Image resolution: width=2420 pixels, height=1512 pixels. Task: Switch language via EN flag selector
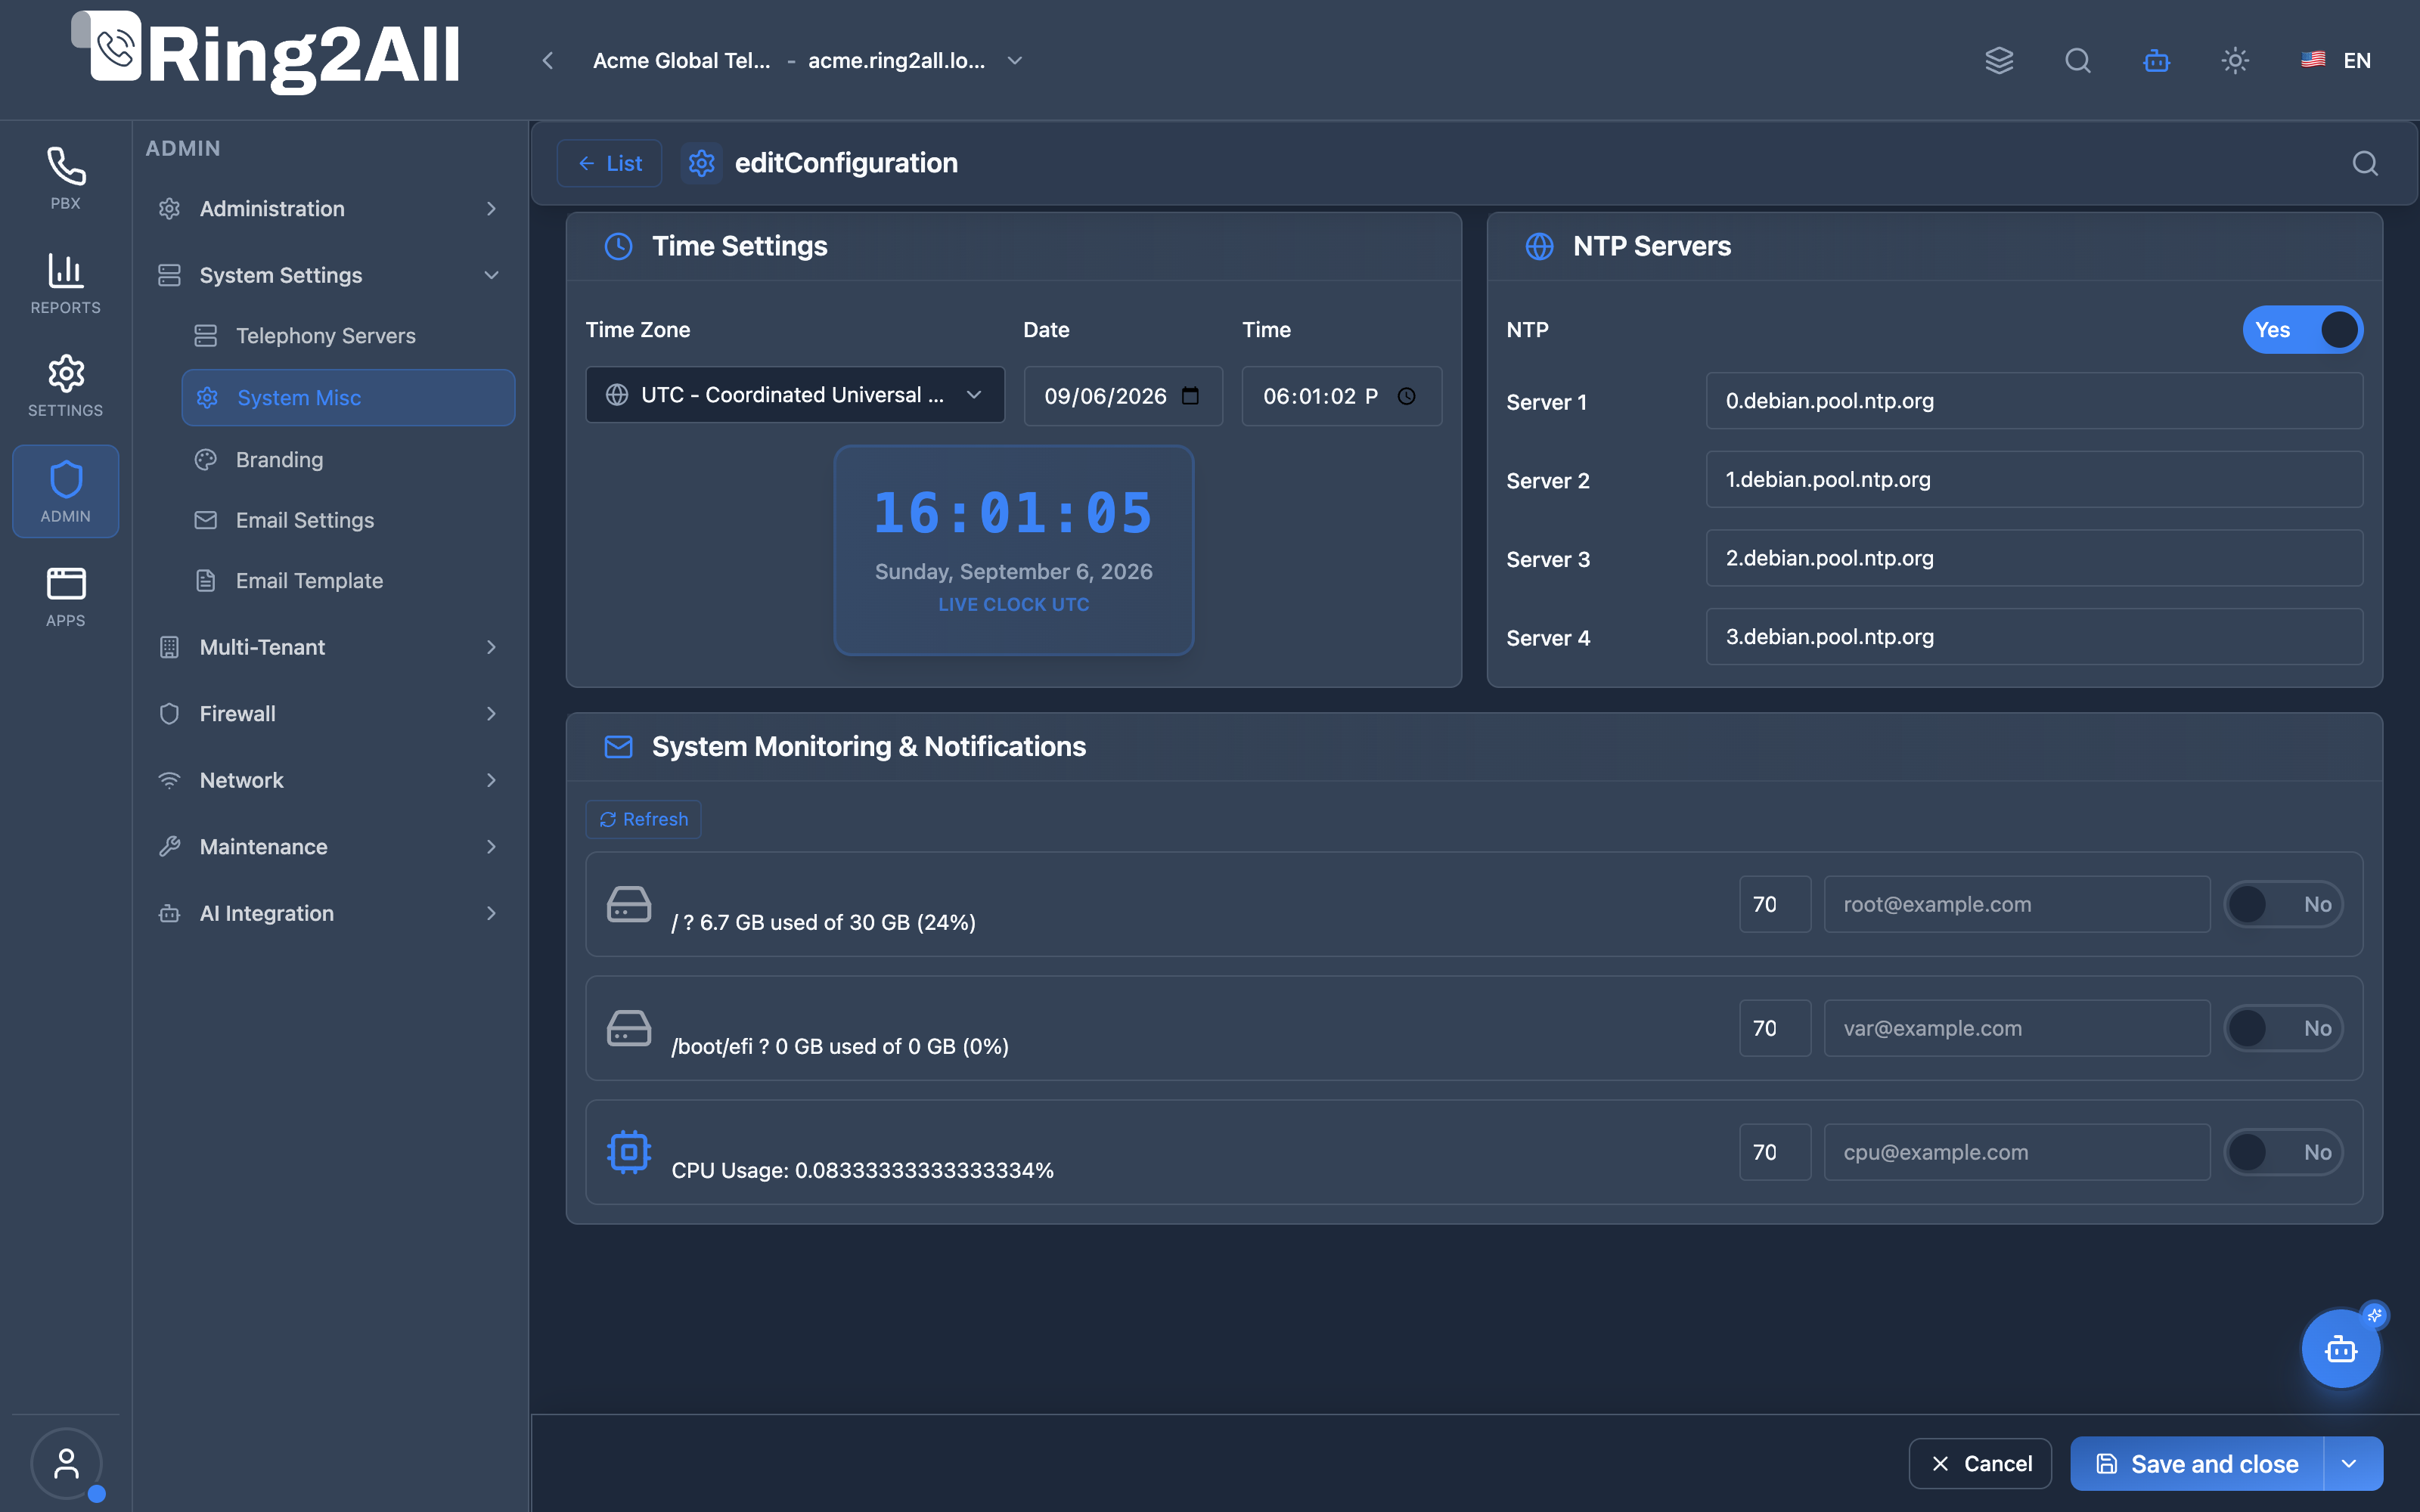[x=2336, y=60]
